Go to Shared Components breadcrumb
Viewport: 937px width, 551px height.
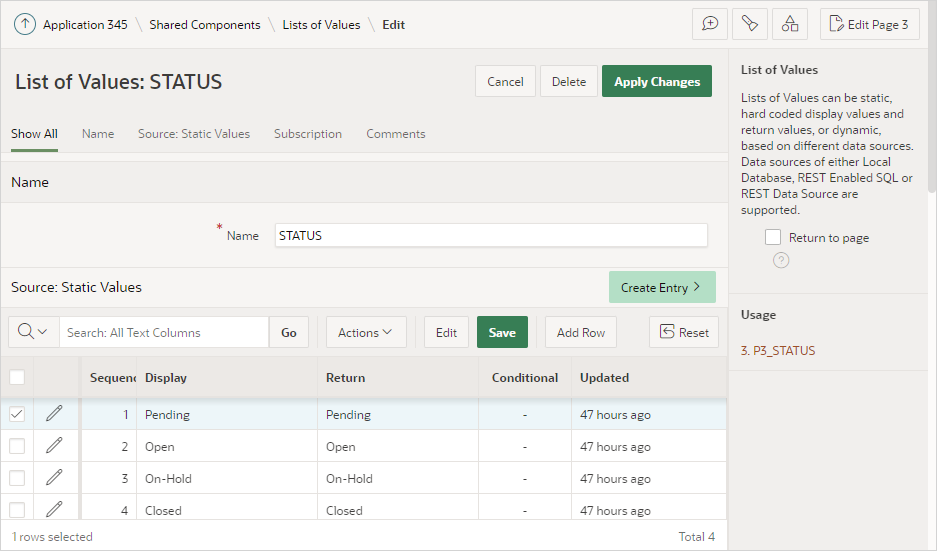(x=205, y=25)
